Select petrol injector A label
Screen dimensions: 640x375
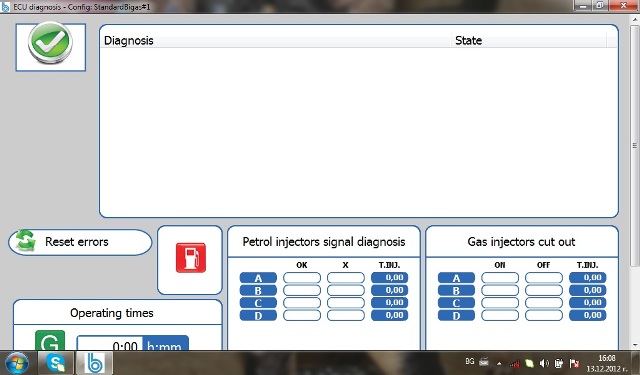point(258,278)
